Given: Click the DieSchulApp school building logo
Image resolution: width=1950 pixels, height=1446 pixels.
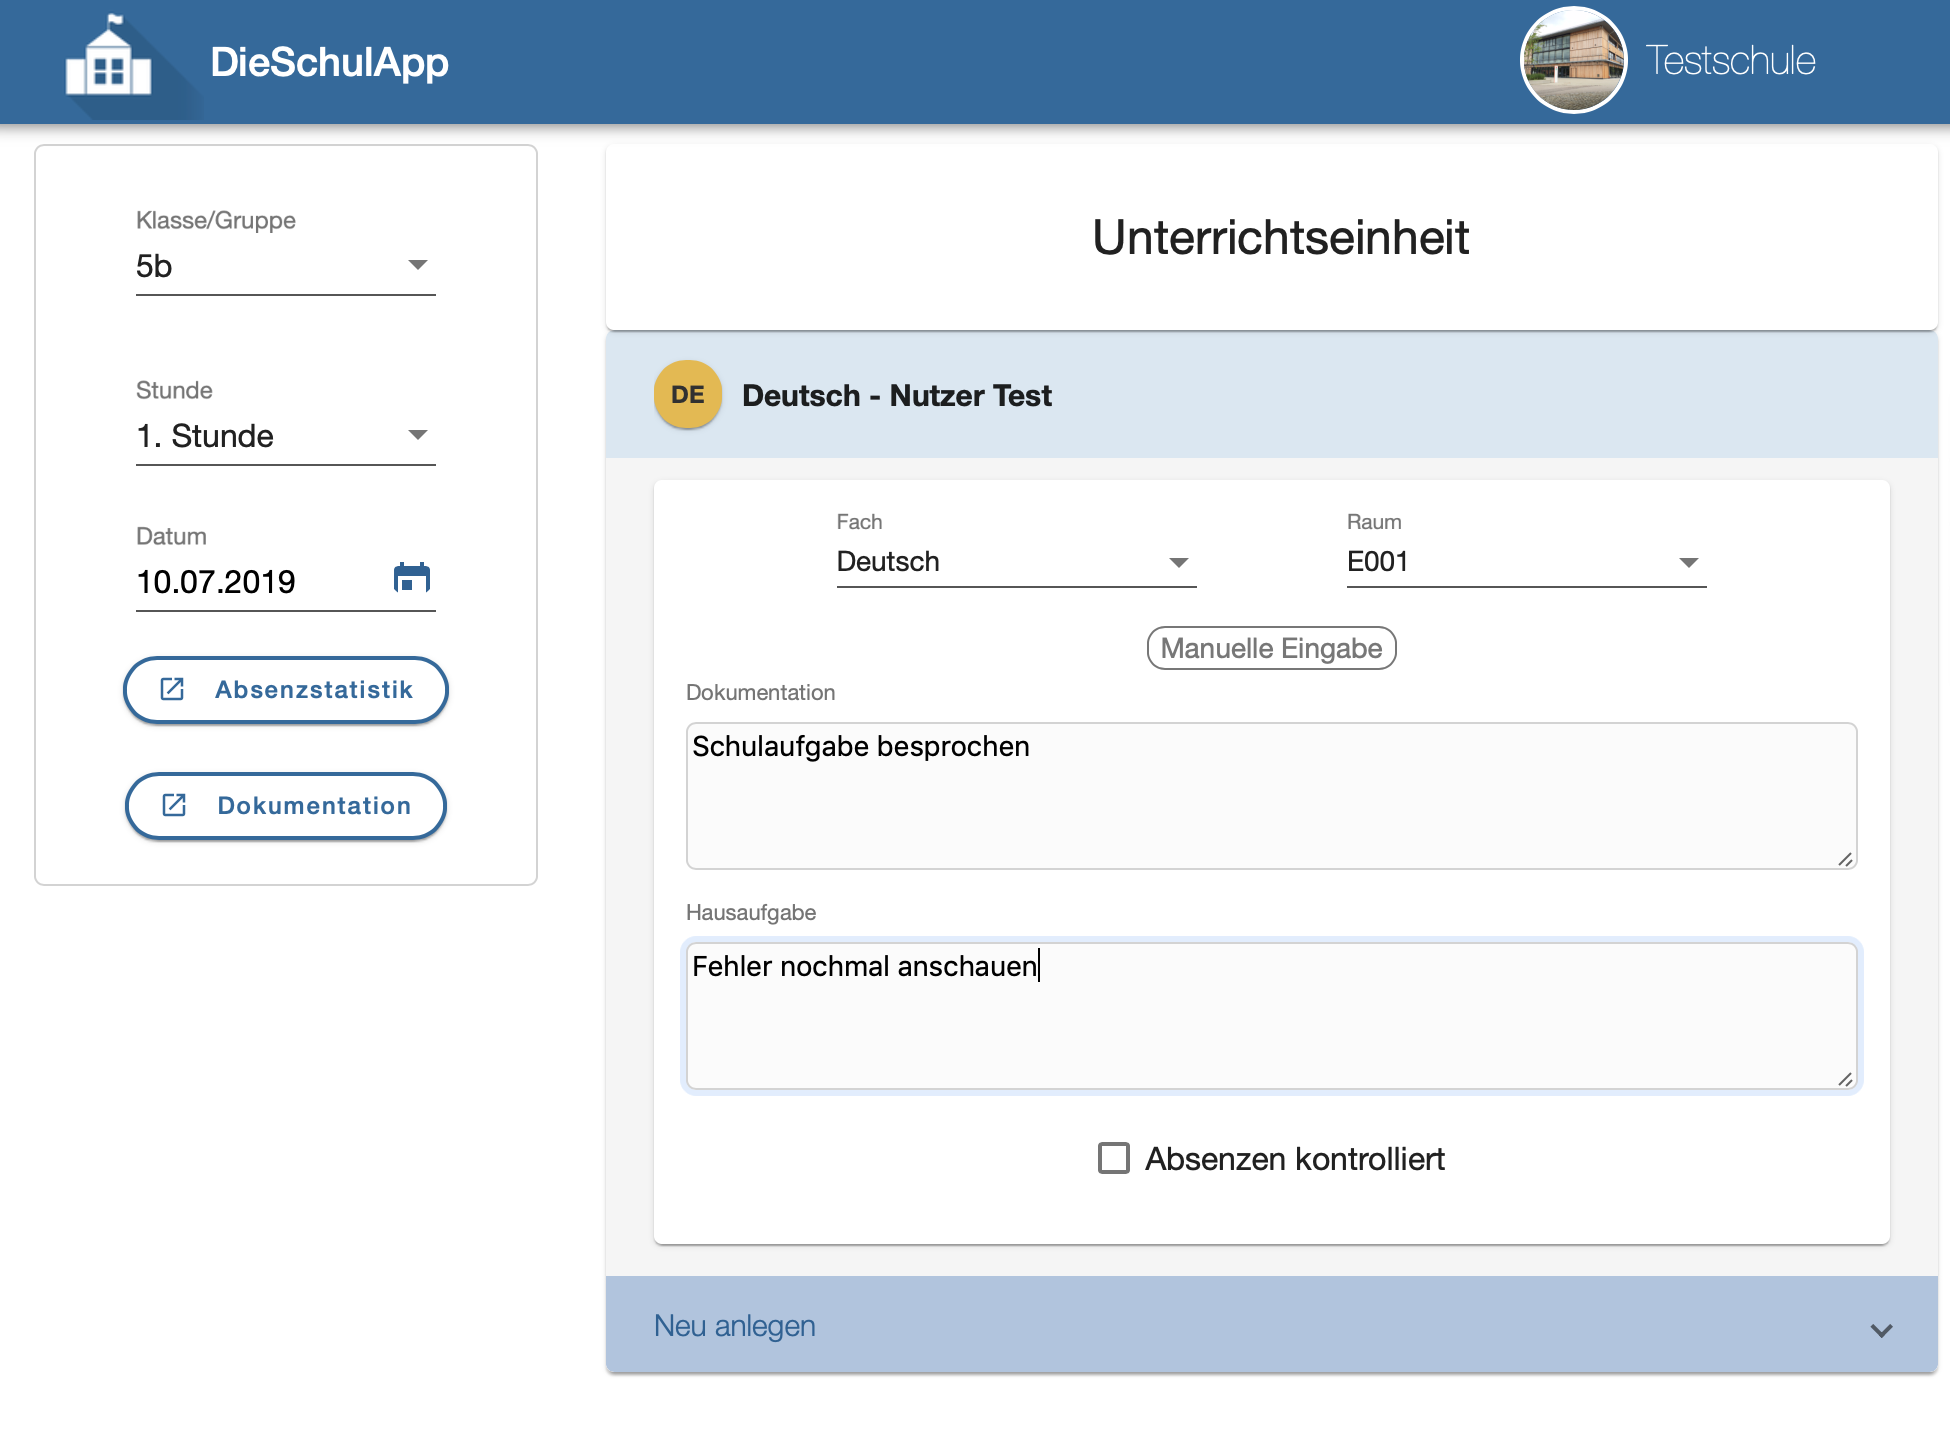Looking at the screenshot, I should (109, 58).
